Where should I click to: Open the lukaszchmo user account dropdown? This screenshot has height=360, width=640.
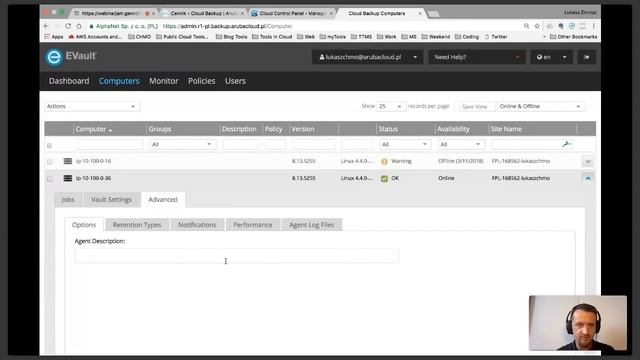click(x=368, y=57)
